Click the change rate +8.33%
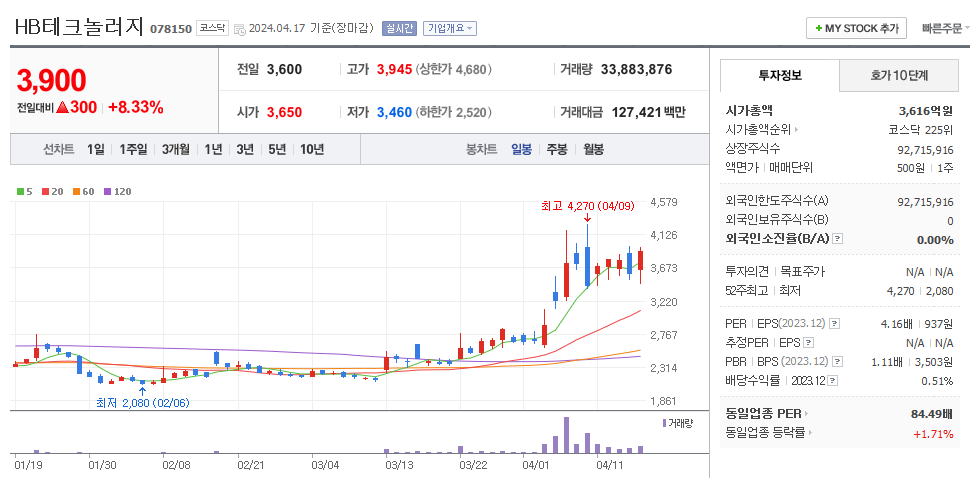Viewport: 976px width, 478px height. click(x=136, y=108)
